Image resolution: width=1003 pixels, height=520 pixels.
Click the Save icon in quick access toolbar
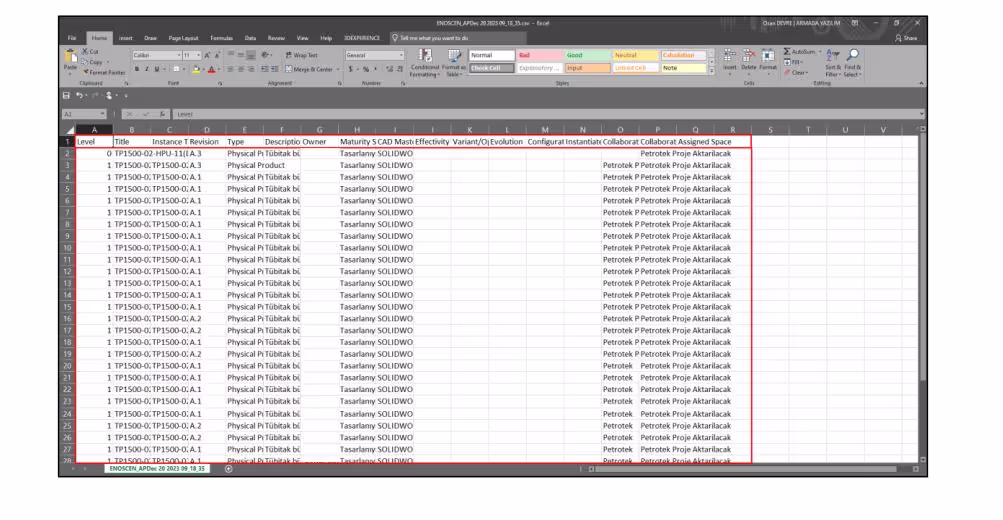click(67, 95)
